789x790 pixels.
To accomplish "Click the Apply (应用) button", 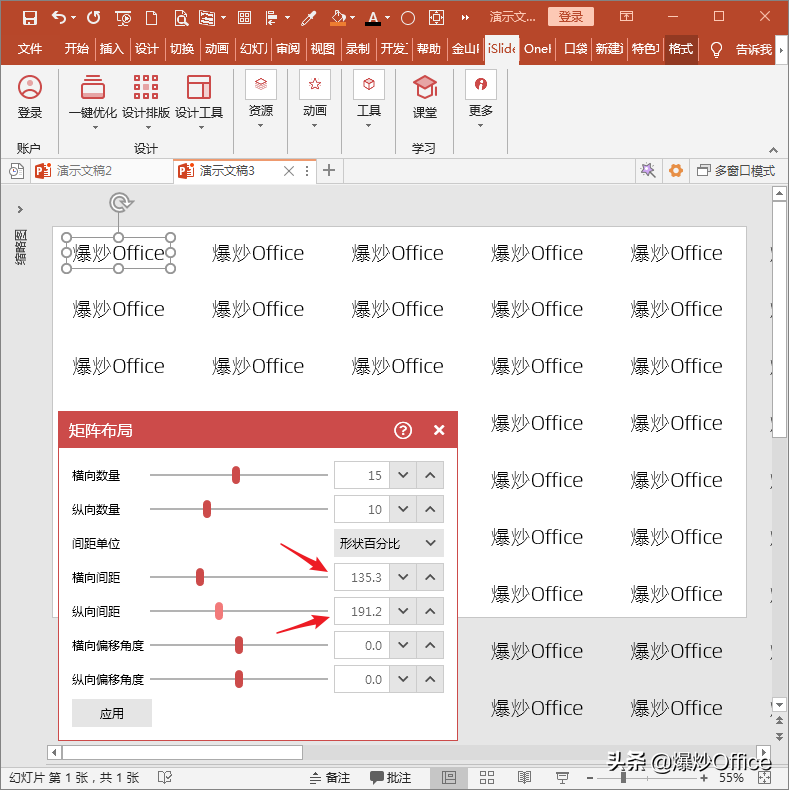I will [112, 713].
